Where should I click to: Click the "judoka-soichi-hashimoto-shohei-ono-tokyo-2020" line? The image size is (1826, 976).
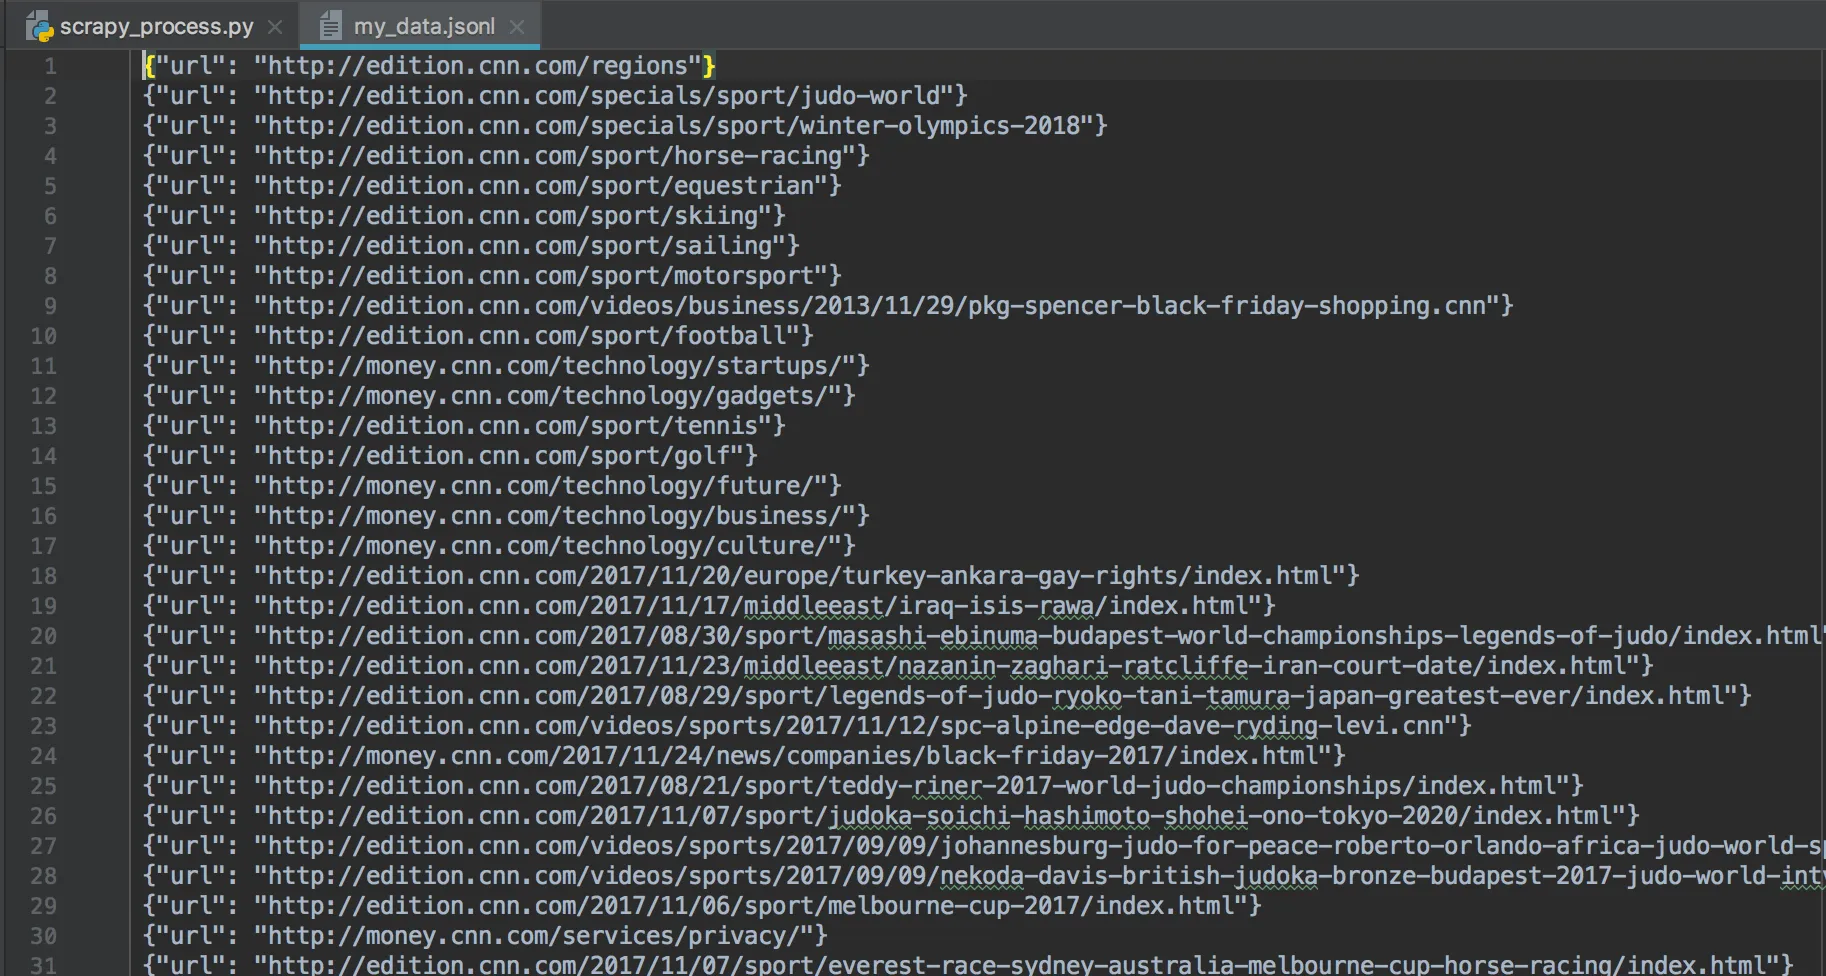coord(891,816)
